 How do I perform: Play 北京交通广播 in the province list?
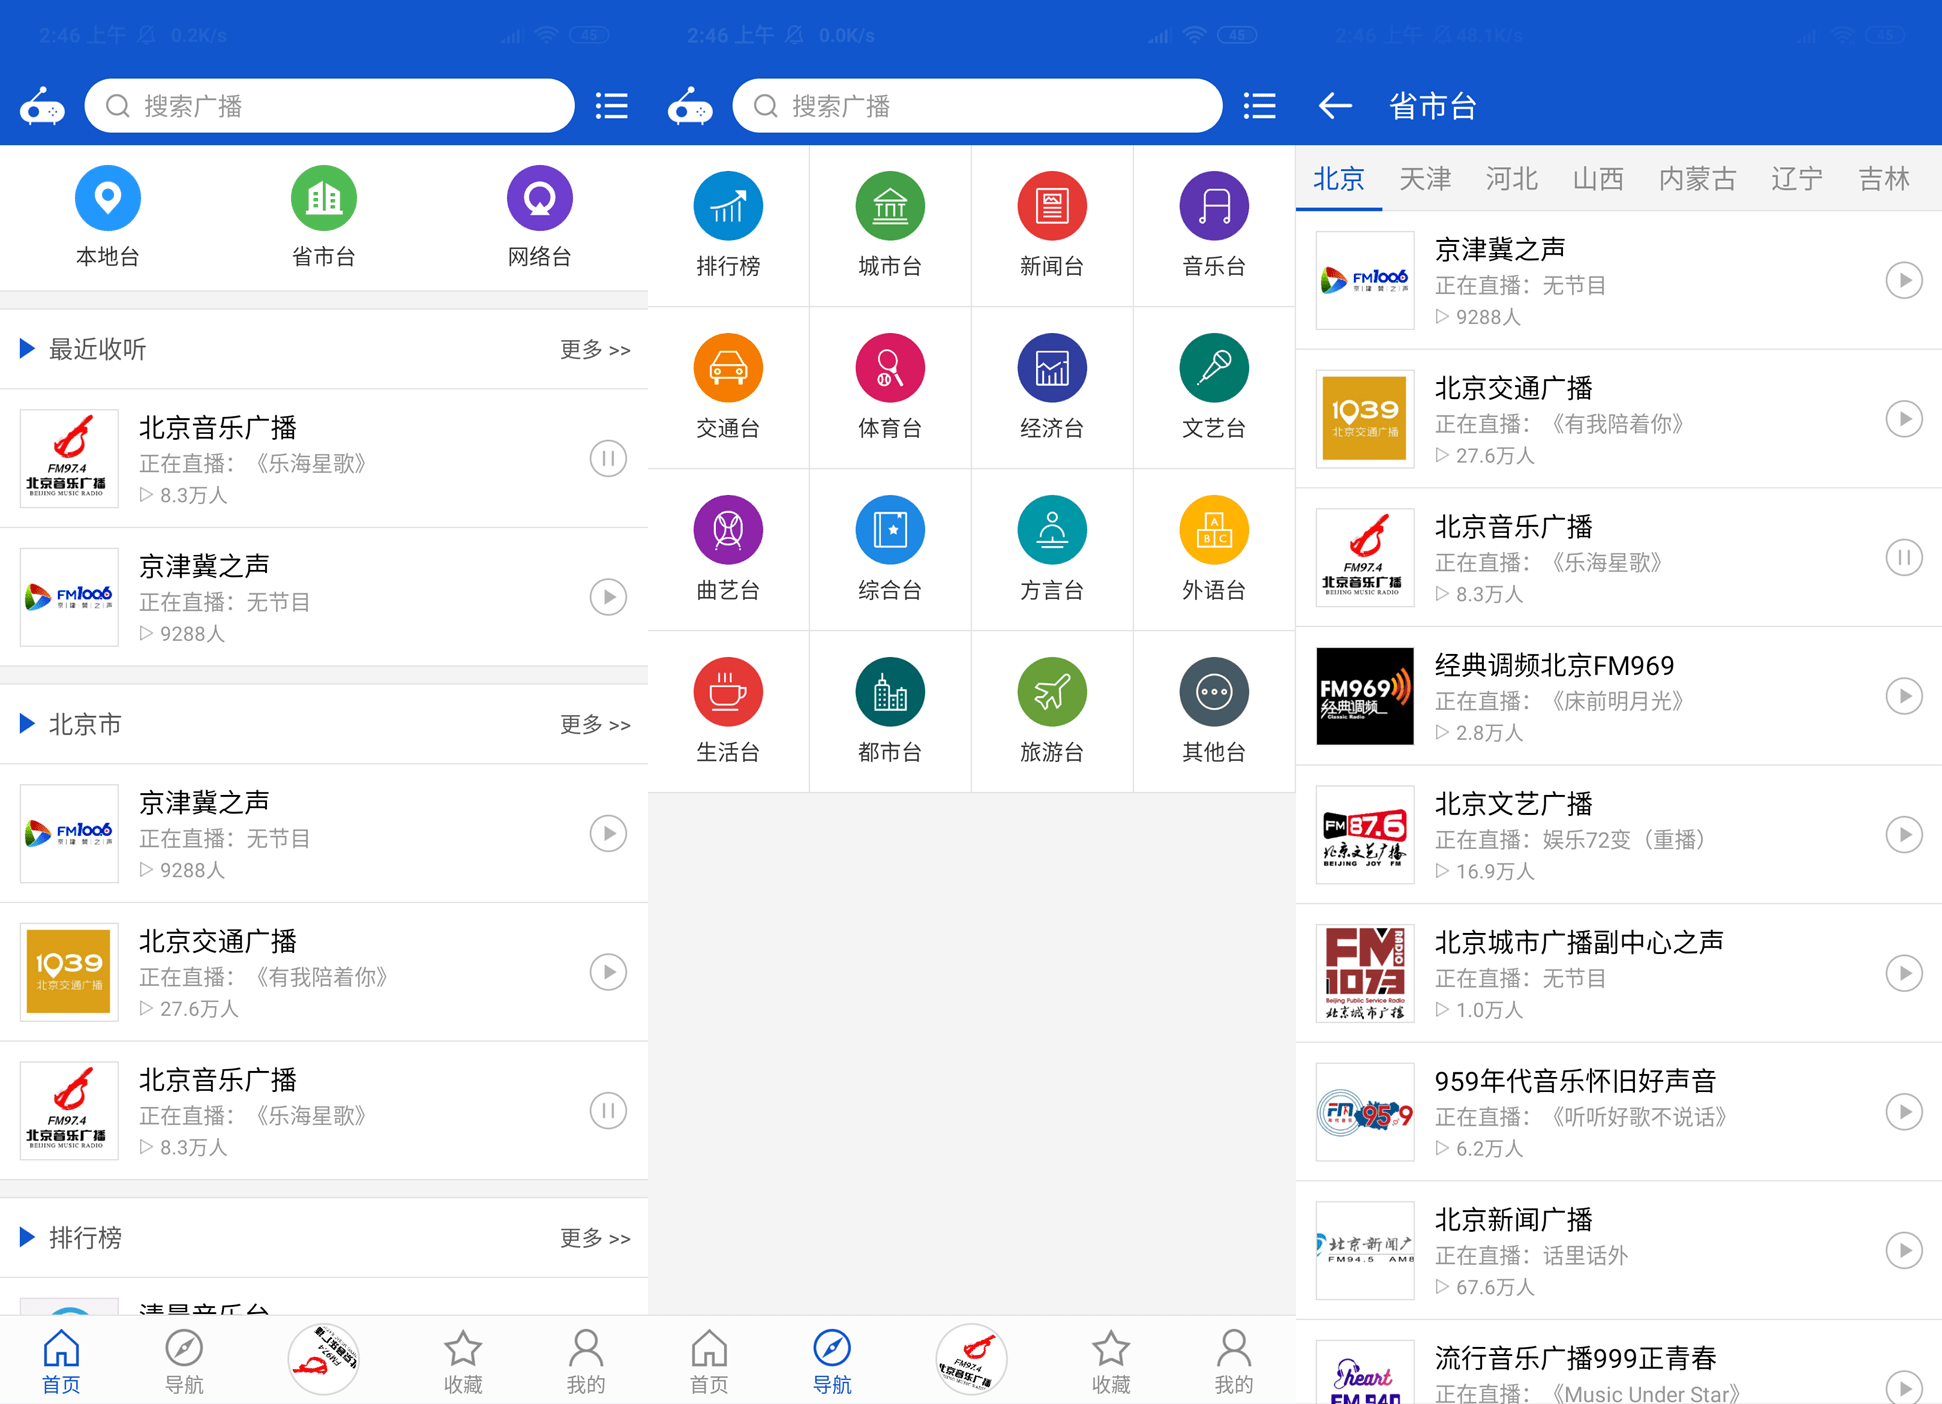[x=1903, y=419]
